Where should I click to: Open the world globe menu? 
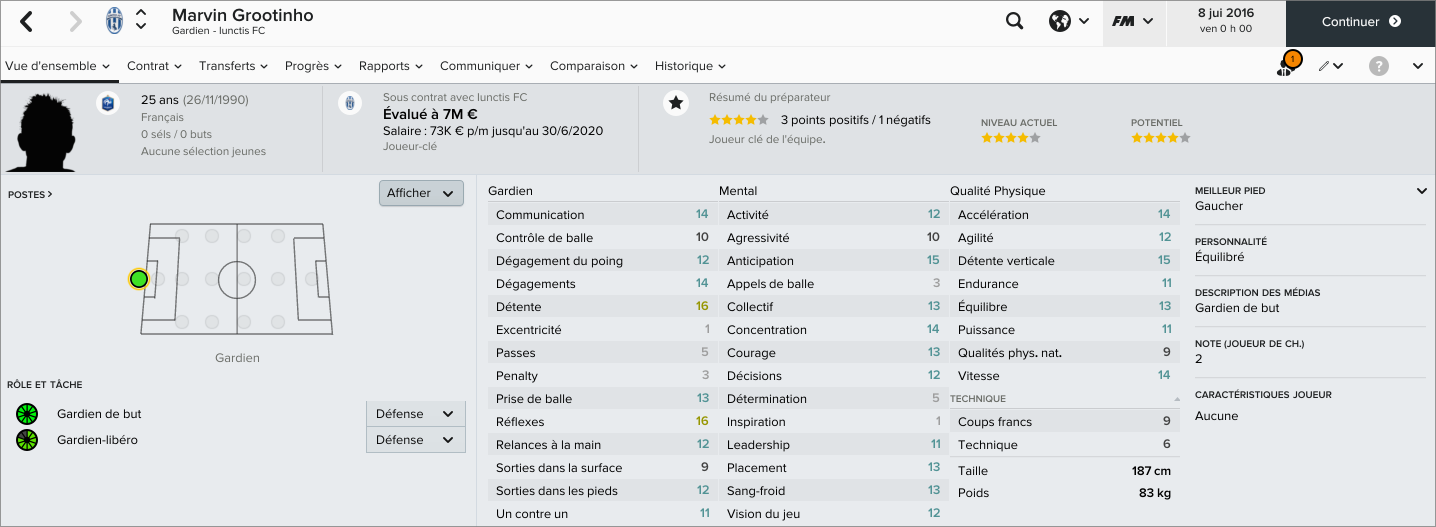[1068, 21]
